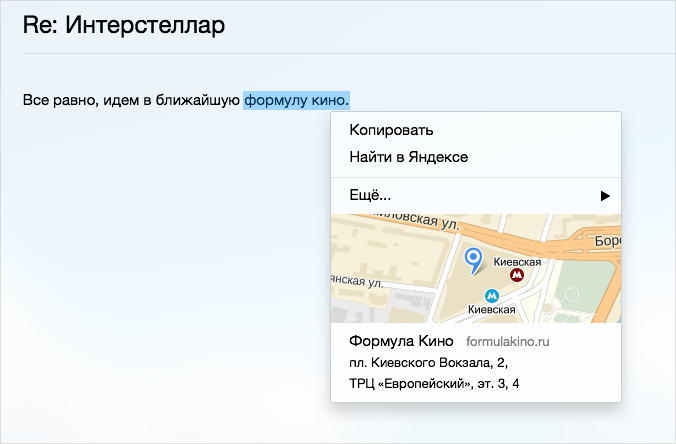Click the highlighted text формулу кино
Image resolution: width=676 pixels, height=444 pixels.
296,100
